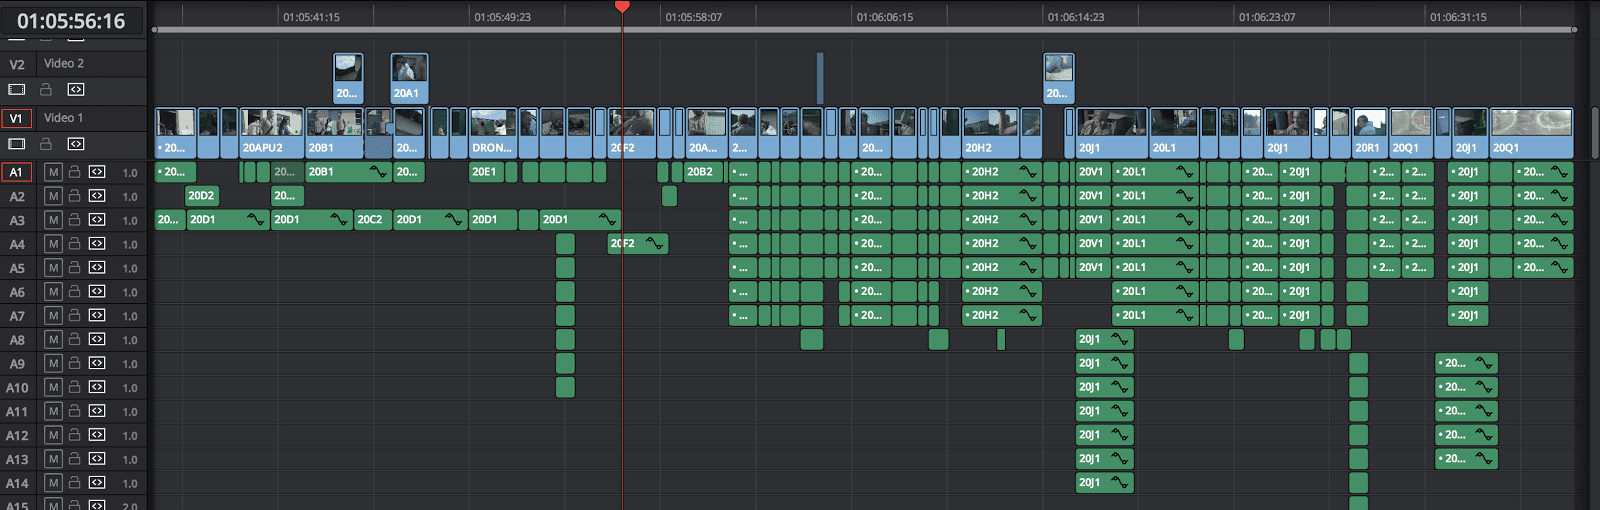Lock audio track A1
The image size is (1600, 510).
[75, 172]
